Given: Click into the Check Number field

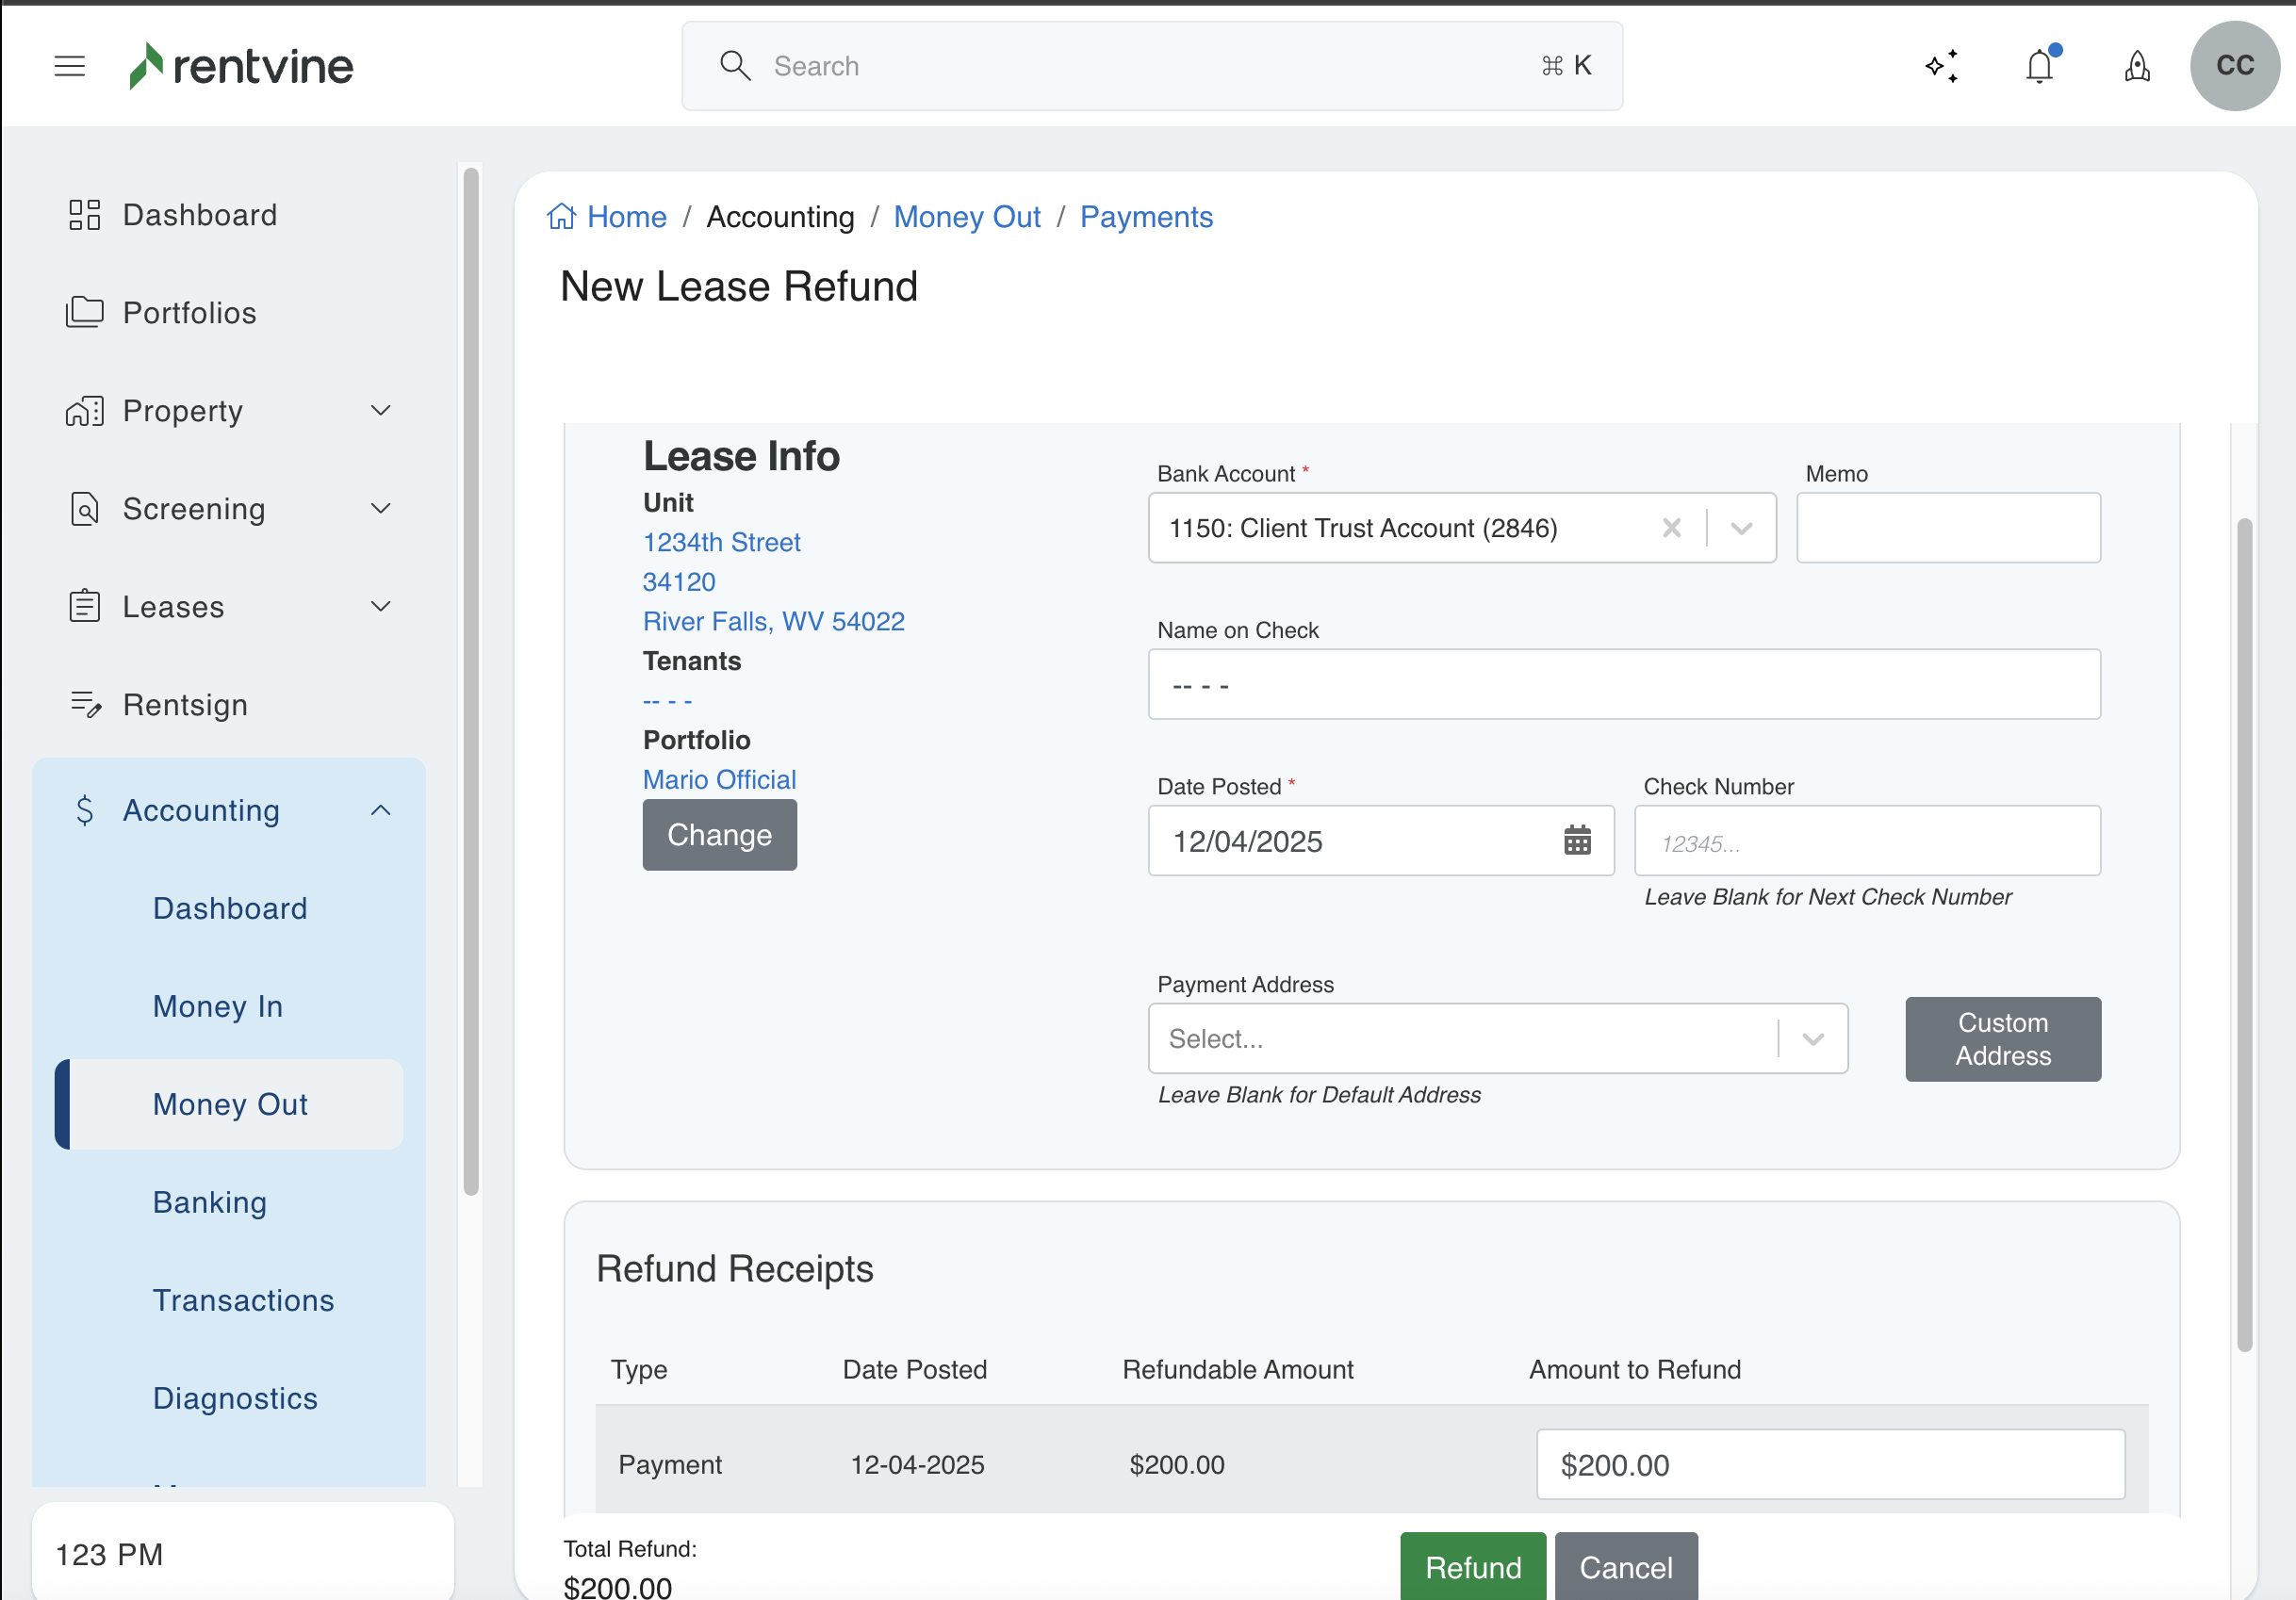Looking at the screenshot, I should [1866, 842].
